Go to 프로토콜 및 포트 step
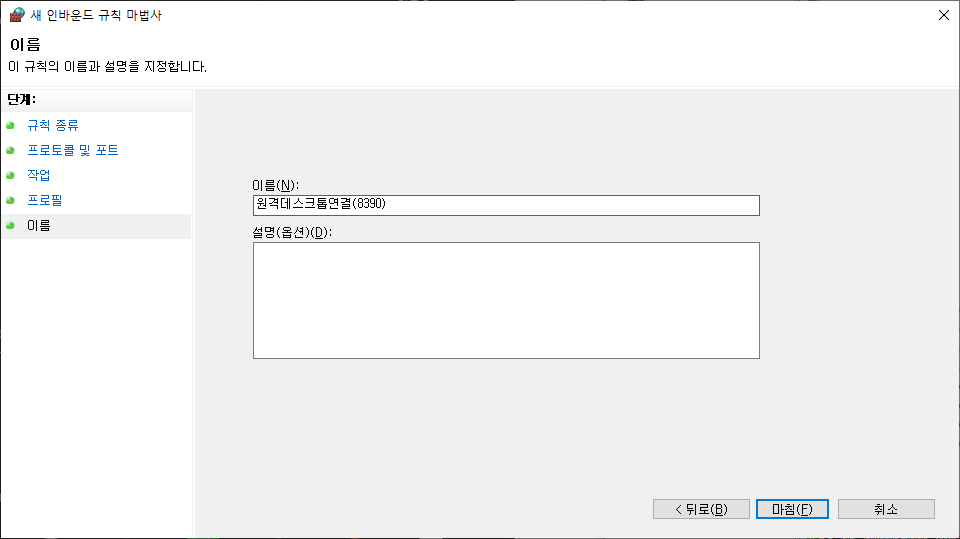 point(72,151)
